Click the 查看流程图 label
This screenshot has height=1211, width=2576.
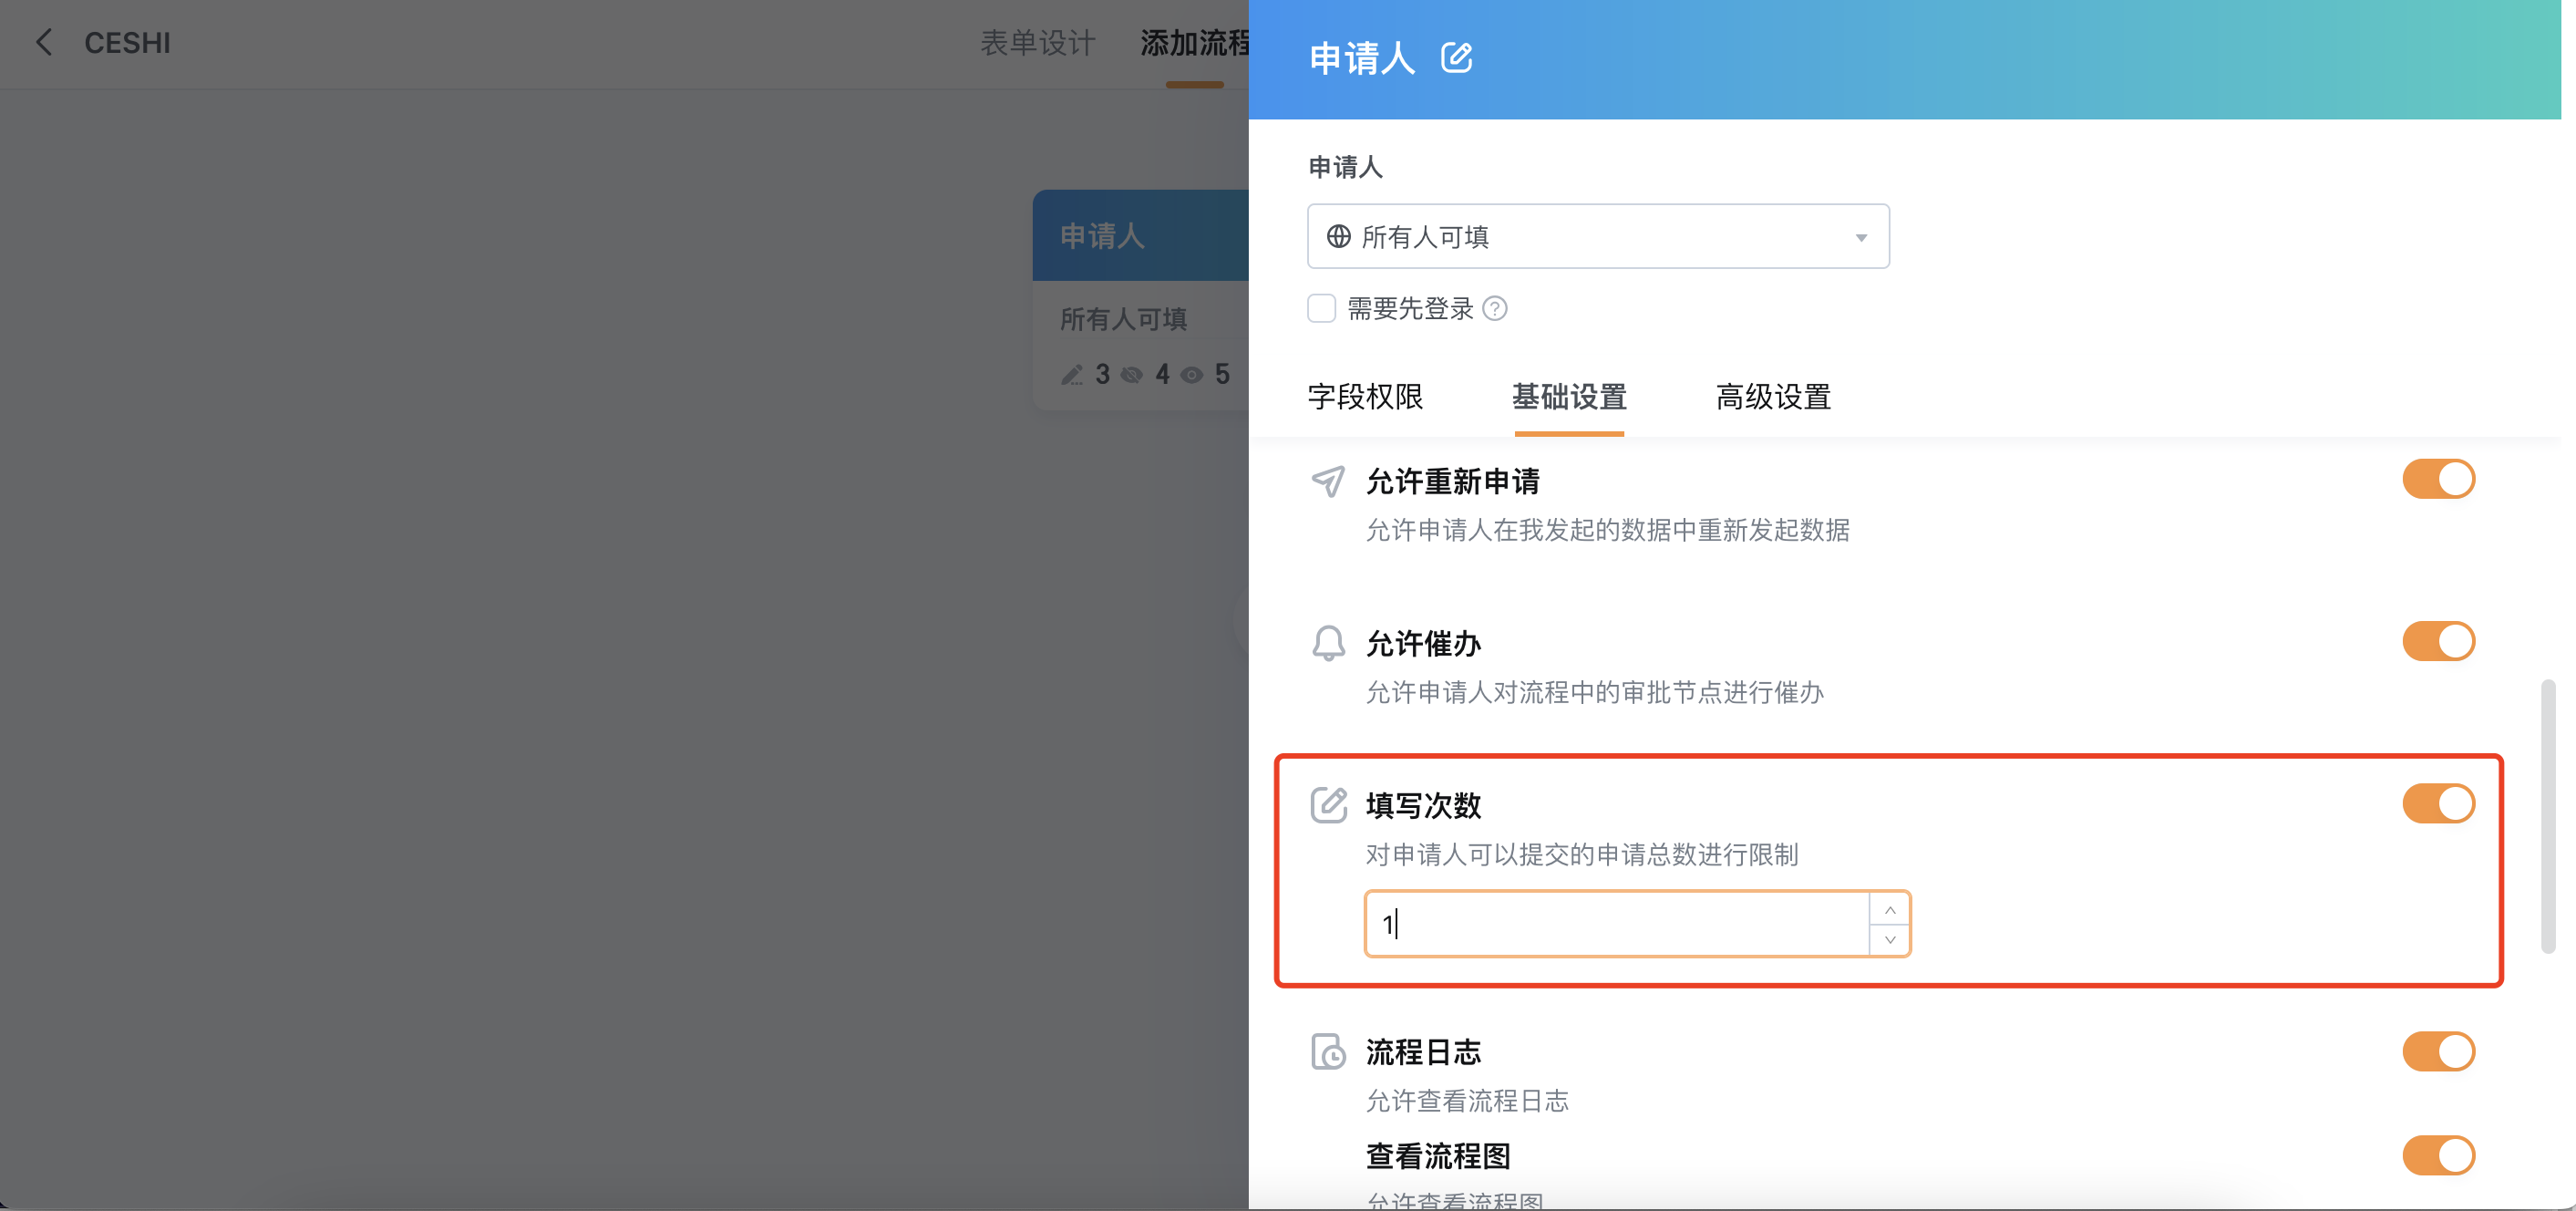[x=1438, y=1156]
